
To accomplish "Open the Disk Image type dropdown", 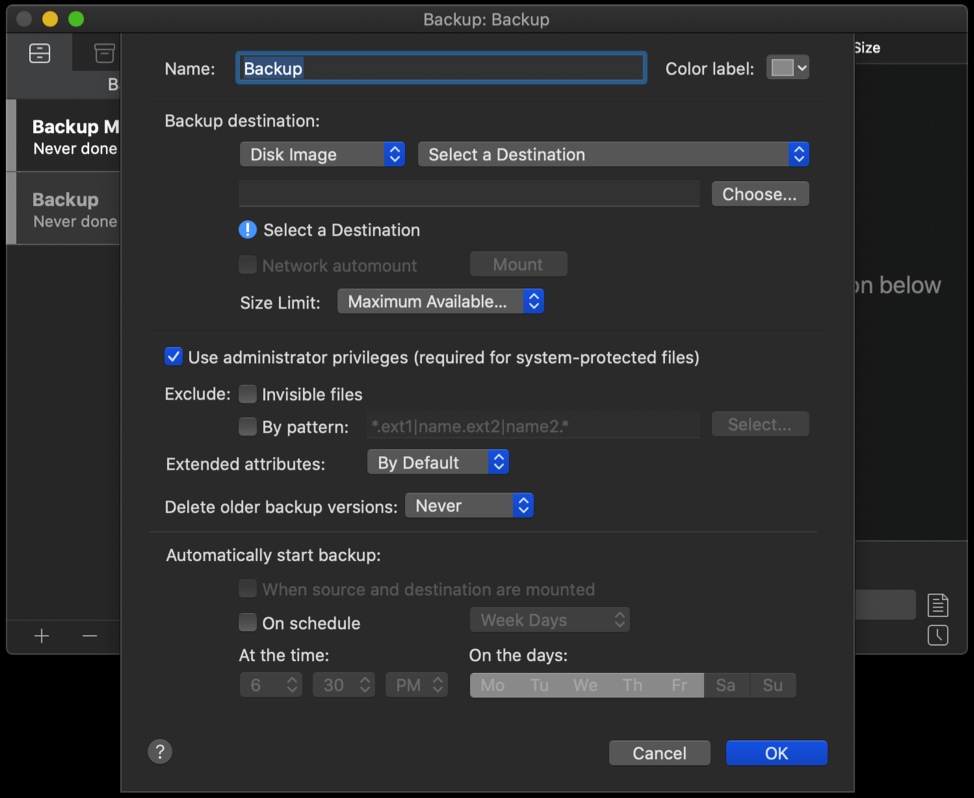I will pos(322,154).
